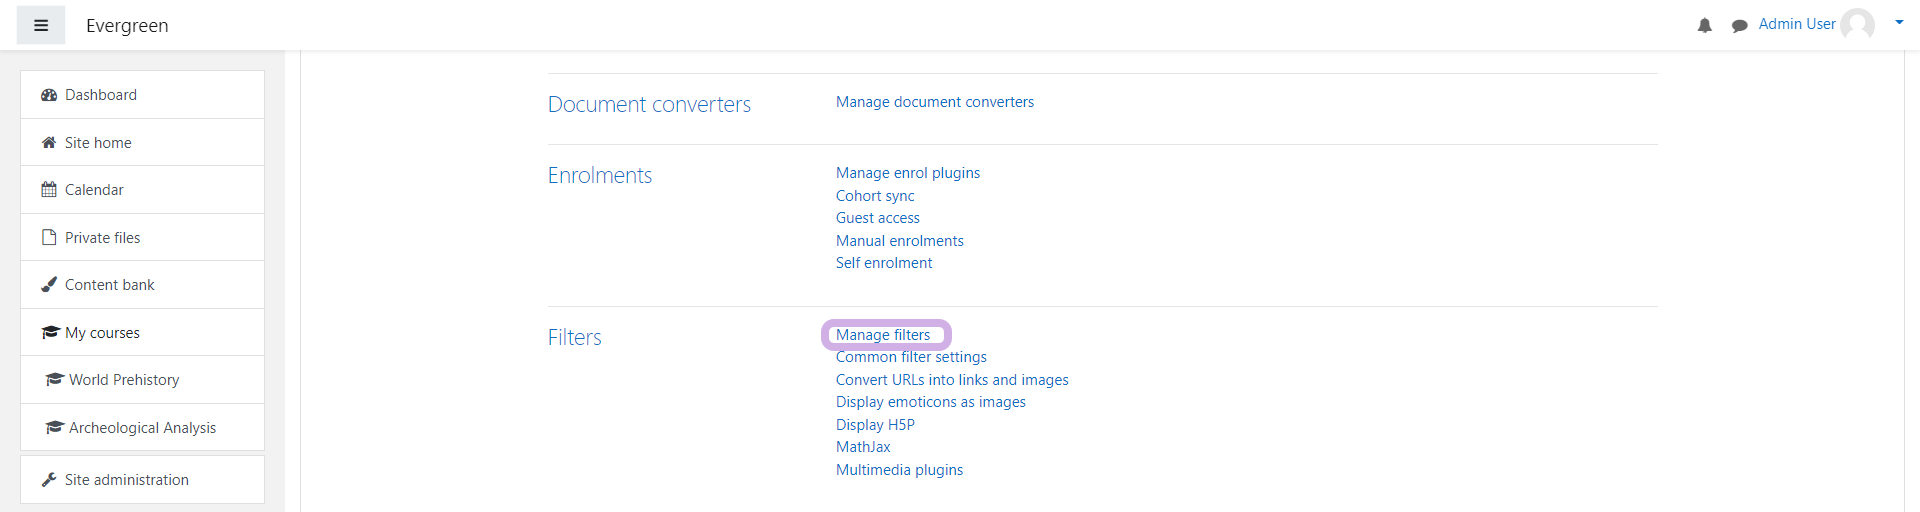Open the Manage filters link
This screenshot has width=1920, height=512.
click(883, 335)
